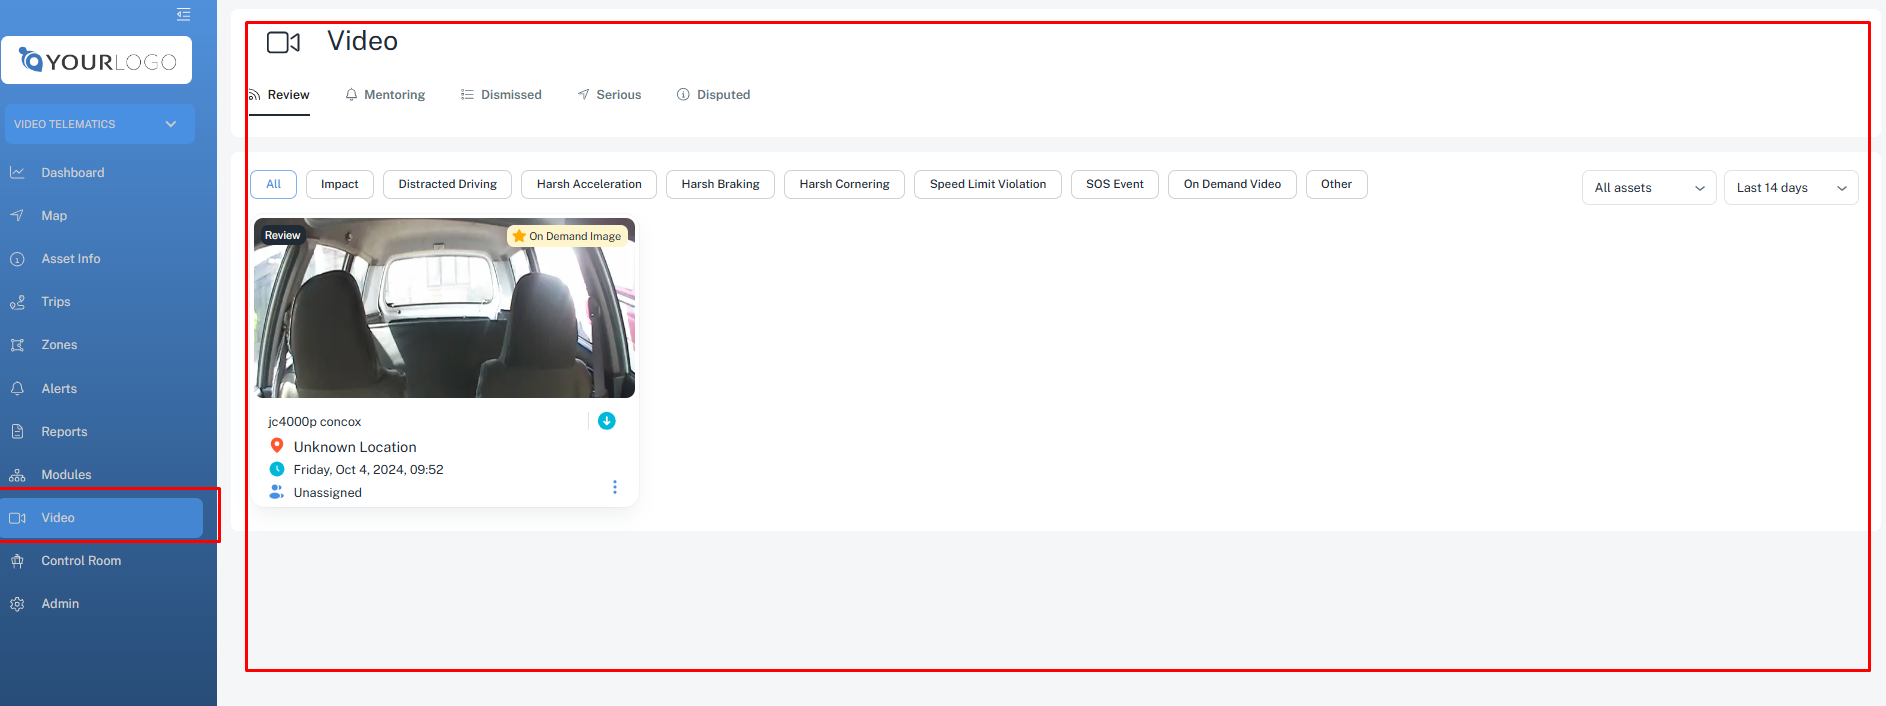Viewport: 1886px width, 706px height.
Task: Click the On Demand Image badge
Action: click(x=568, y=236)
